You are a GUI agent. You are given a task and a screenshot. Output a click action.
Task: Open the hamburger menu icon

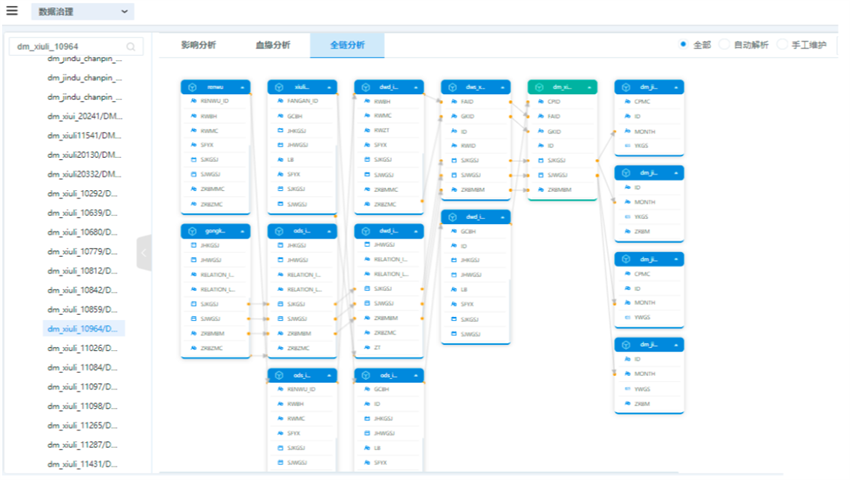12,11
